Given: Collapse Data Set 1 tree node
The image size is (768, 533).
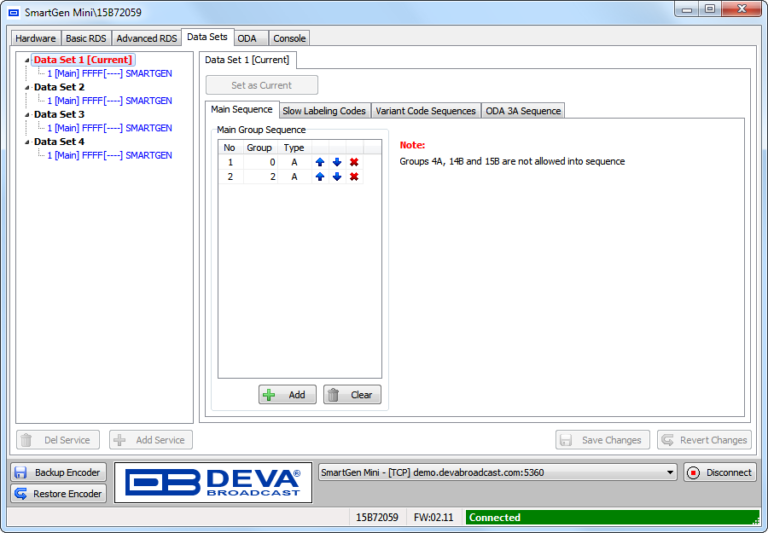Looking at the screenshot, I should (27, 60).
